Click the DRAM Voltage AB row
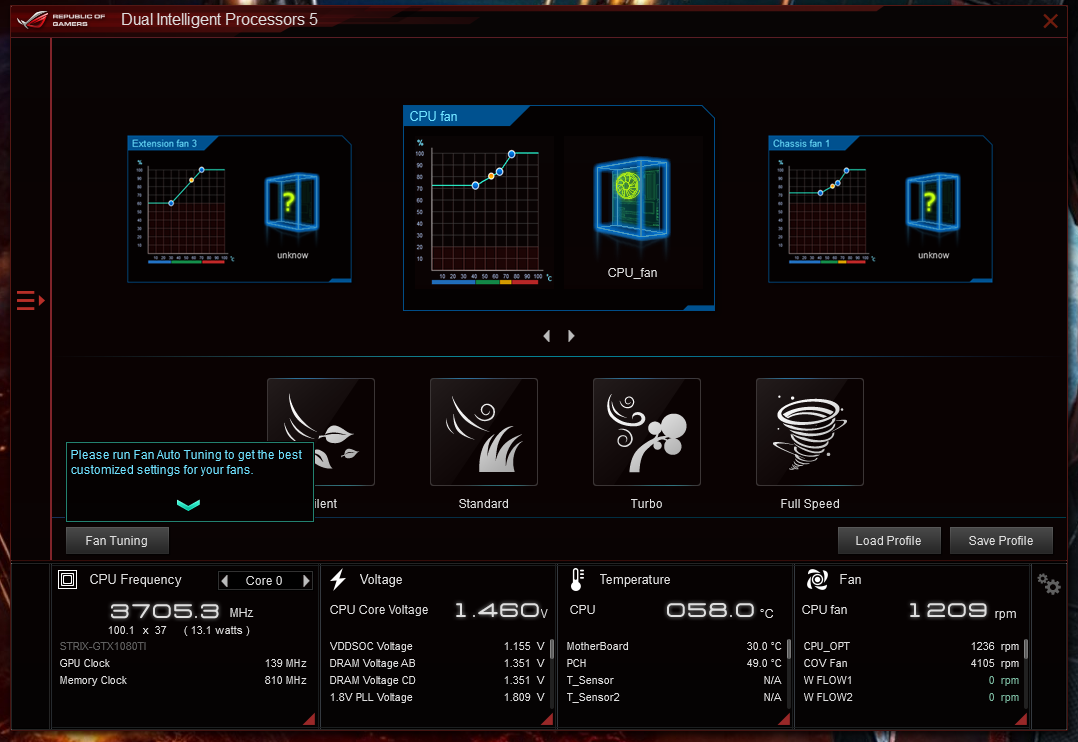This screenshot has width=1078, height=742. pos(437,664)
